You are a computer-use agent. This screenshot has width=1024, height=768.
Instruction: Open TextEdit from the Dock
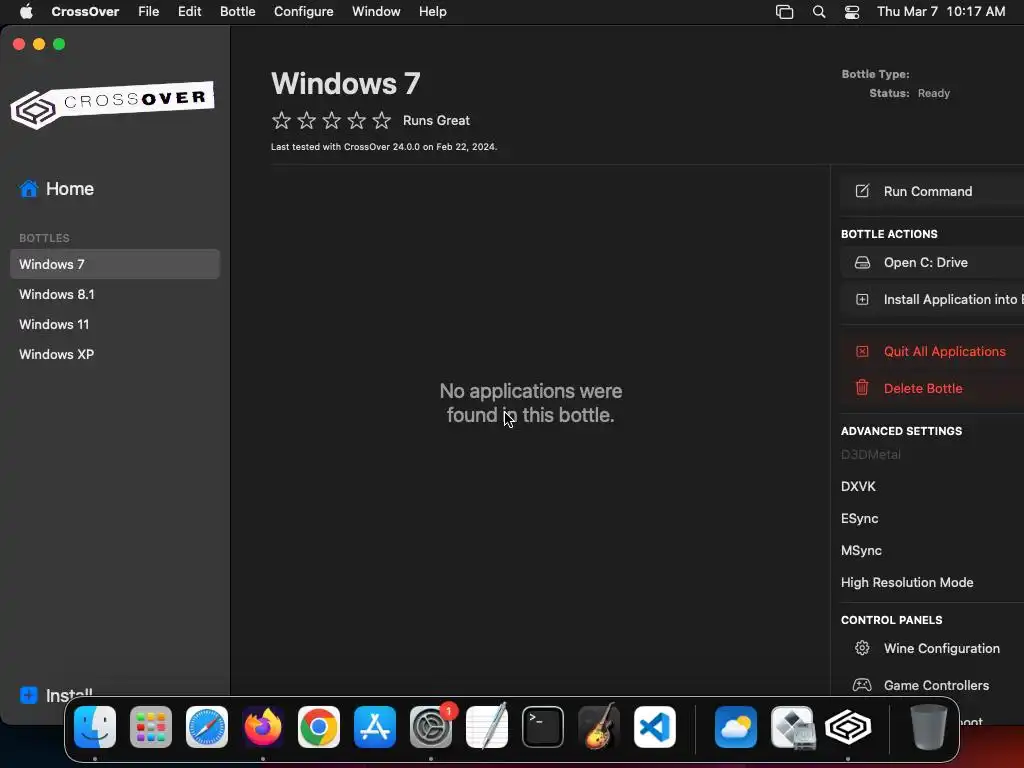click(x=487, y=727)
